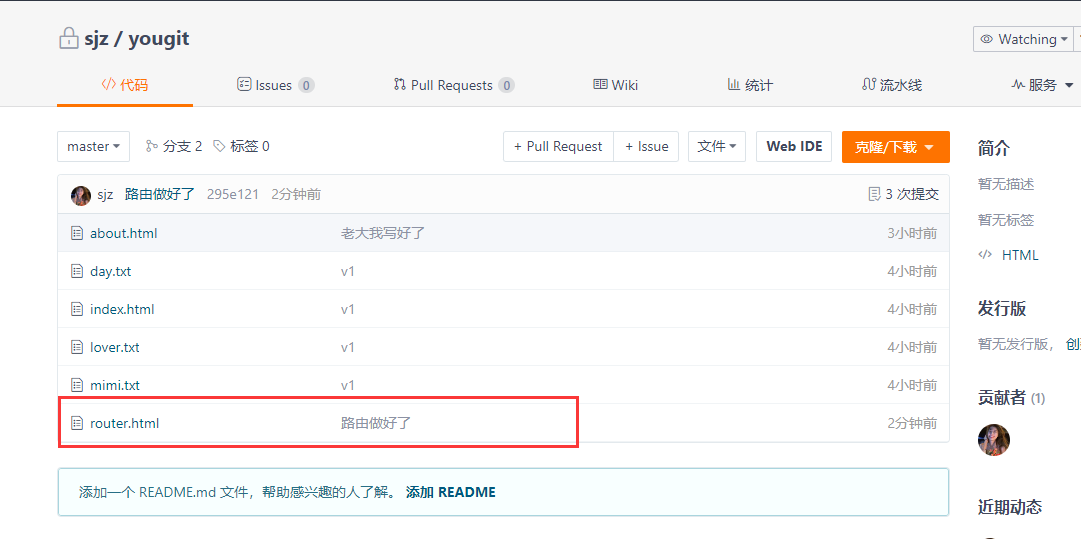Open latest commit message 路由做好了 in header
The width and height of the screenshot is (1081, 539).
(160, 194)
